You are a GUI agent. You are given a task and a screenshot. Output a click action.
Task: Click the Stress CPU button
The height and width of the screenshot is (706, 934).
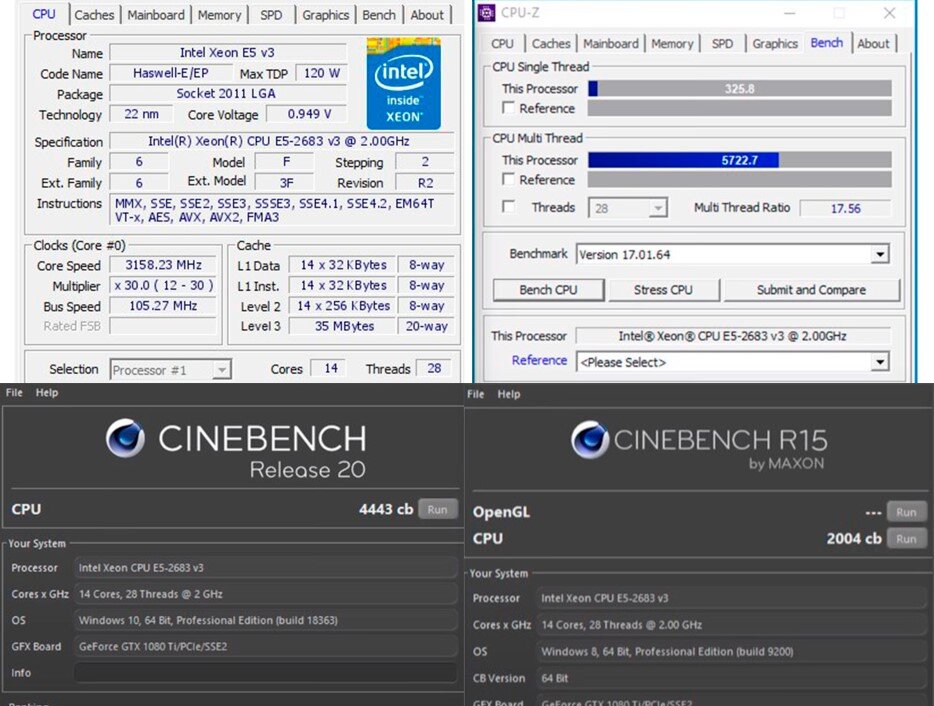[663, 290]
